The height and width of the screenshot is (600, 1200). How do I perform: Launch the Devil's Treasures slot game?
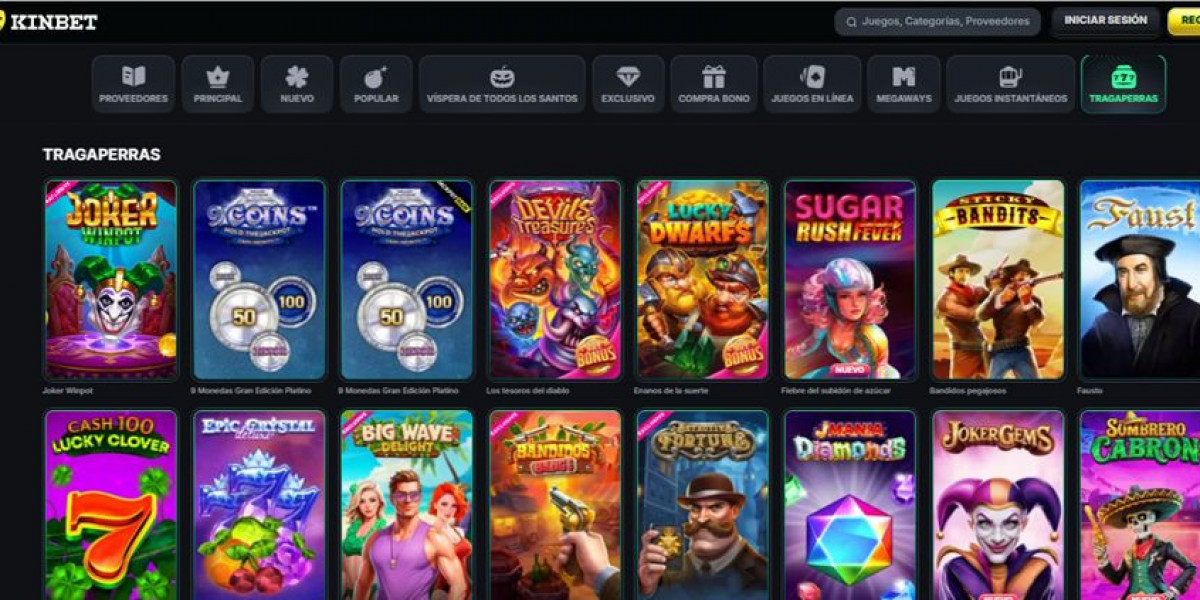coord(555,280)
